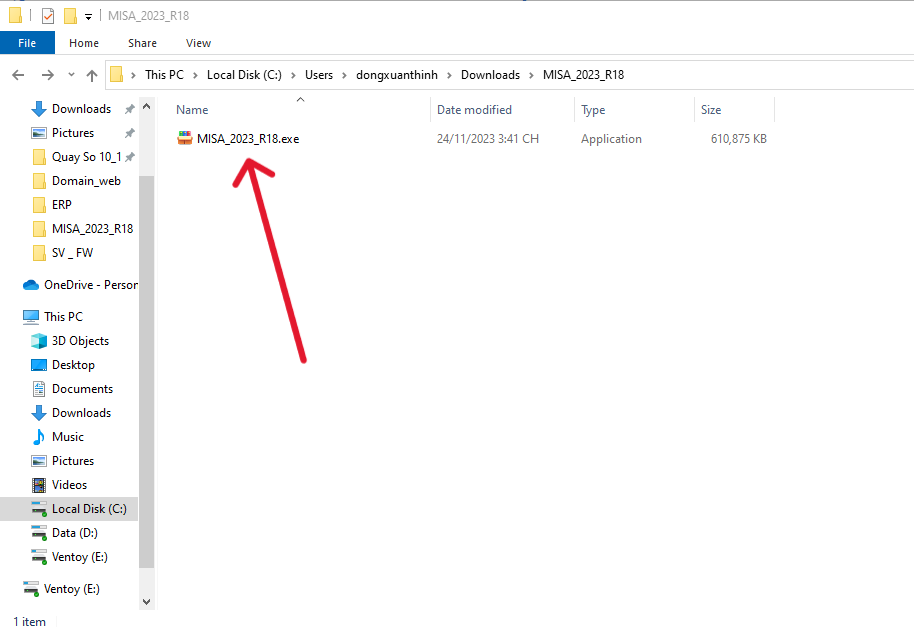
Task: Click the Local Disk (C:) drive icon
Action: pos(38,509)
